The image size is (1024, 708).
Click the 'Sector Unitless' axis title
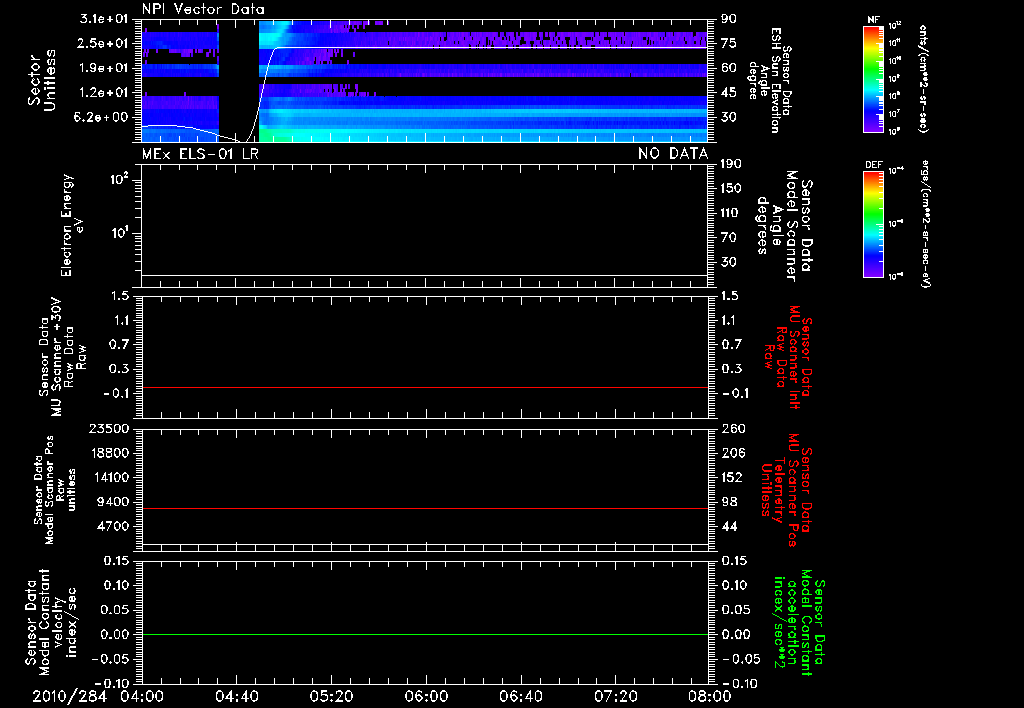tap(42, 80)
